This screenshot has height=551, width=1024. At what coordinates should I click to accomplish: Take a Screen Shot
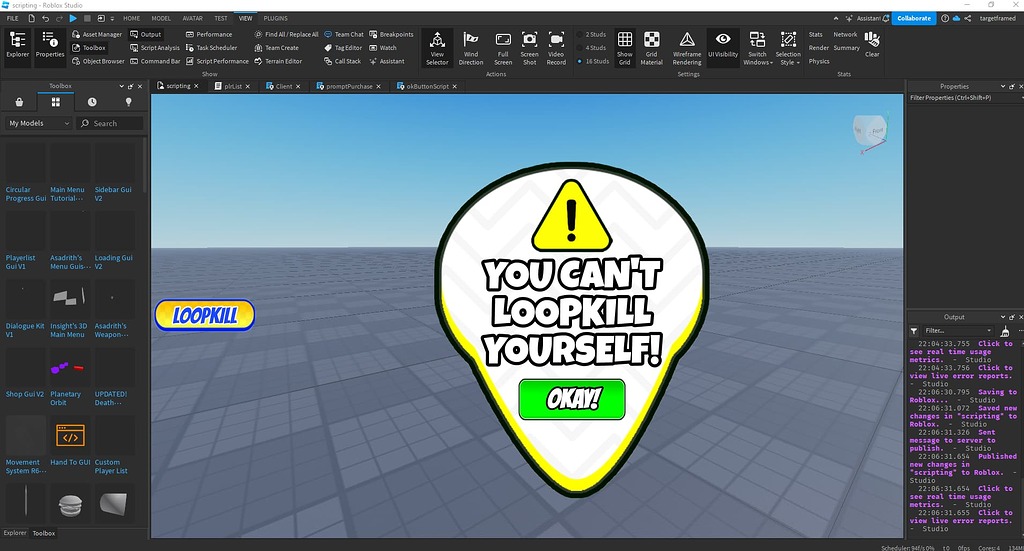pos(530,48)
